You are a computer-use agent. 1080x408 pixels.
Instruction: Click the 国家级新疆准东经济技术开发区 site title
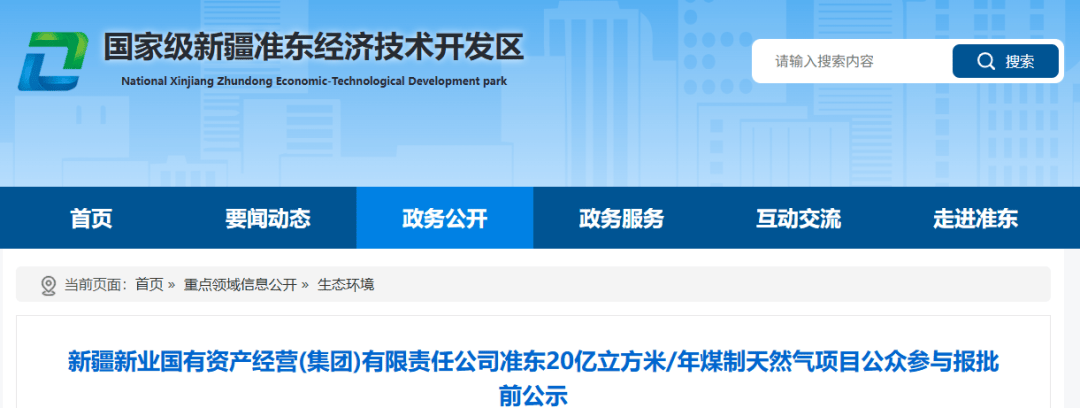[314, 48]
